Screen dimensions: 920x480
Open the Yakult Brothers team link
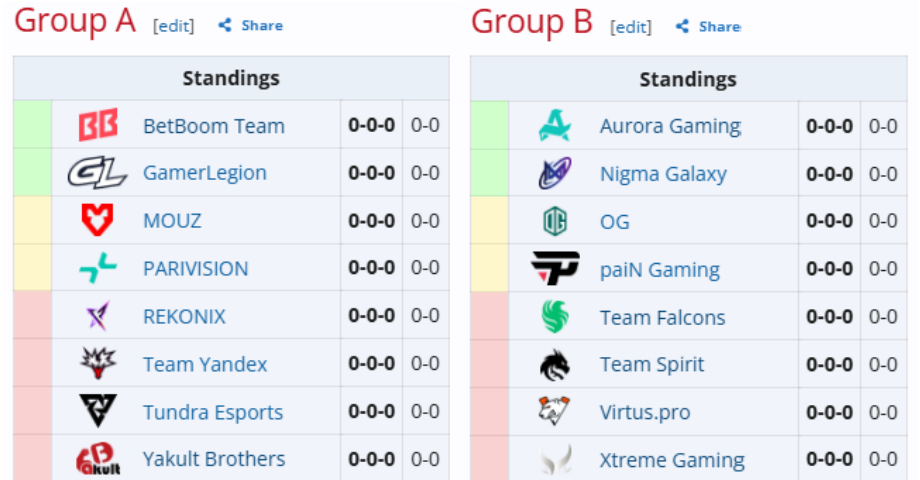coord(214,459)
